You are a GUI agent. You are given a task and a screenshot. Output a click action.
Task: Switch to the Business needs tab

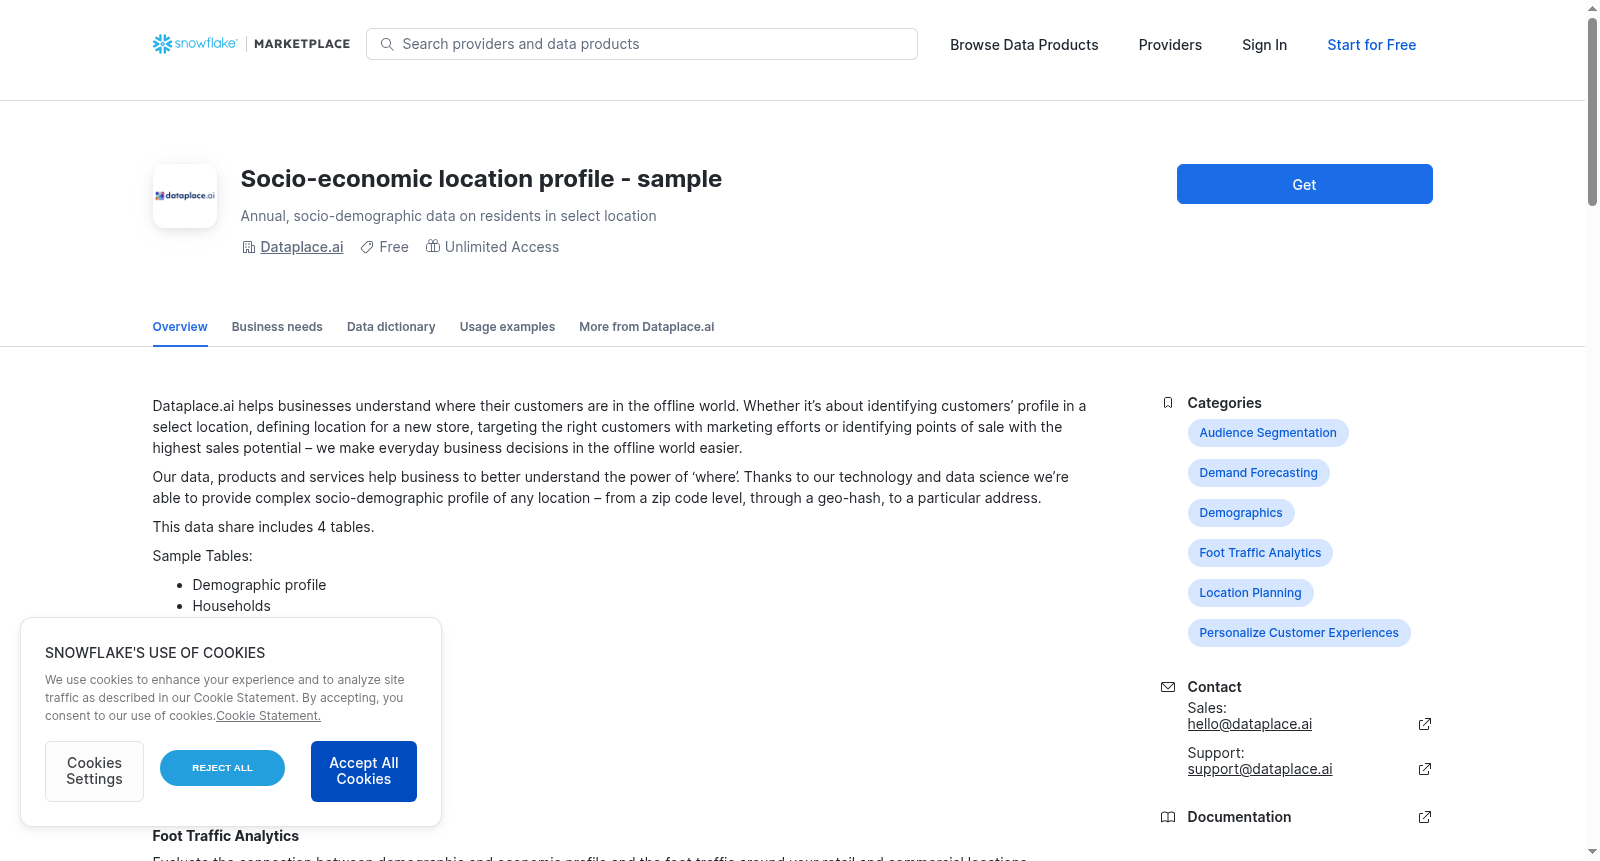tap(277, 327)
